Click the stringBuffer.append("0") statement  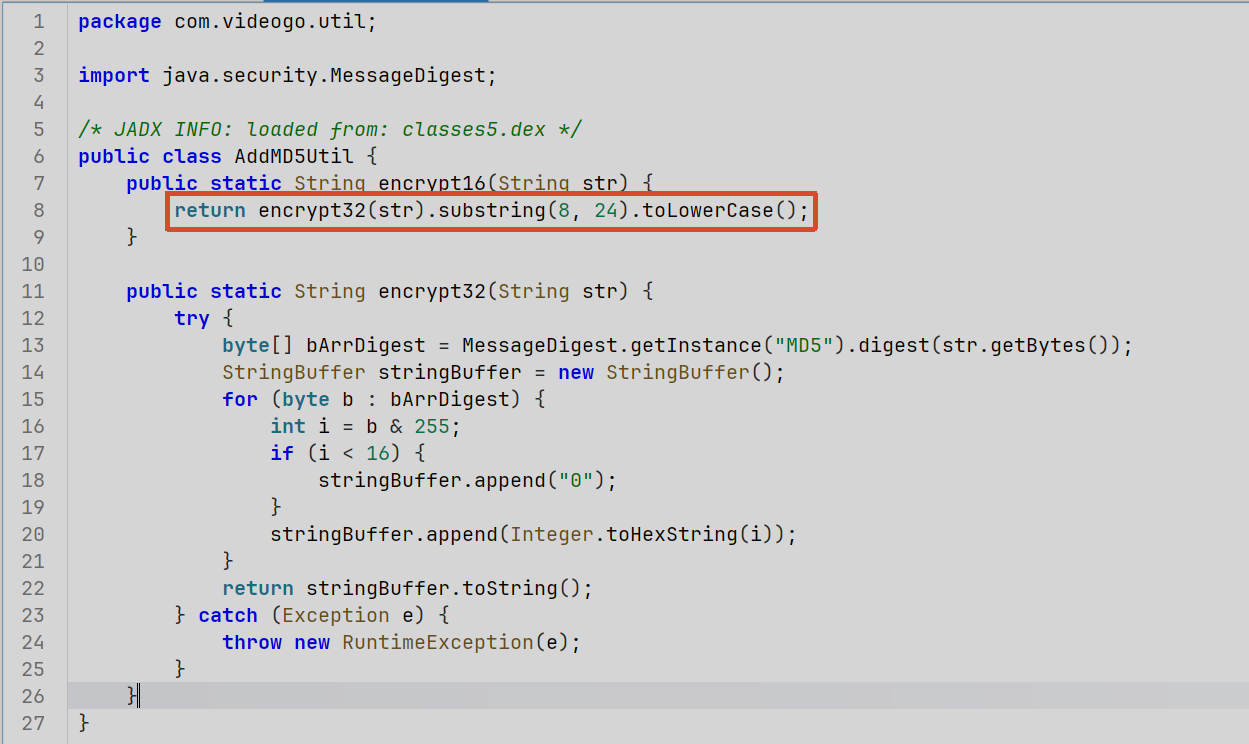coord(468,480)
